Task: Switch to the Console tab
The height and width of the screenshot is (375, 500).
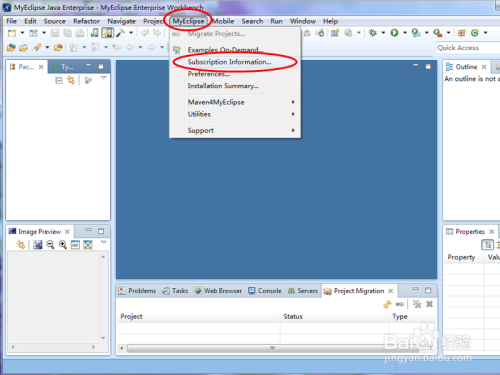Action: (265, 291)
